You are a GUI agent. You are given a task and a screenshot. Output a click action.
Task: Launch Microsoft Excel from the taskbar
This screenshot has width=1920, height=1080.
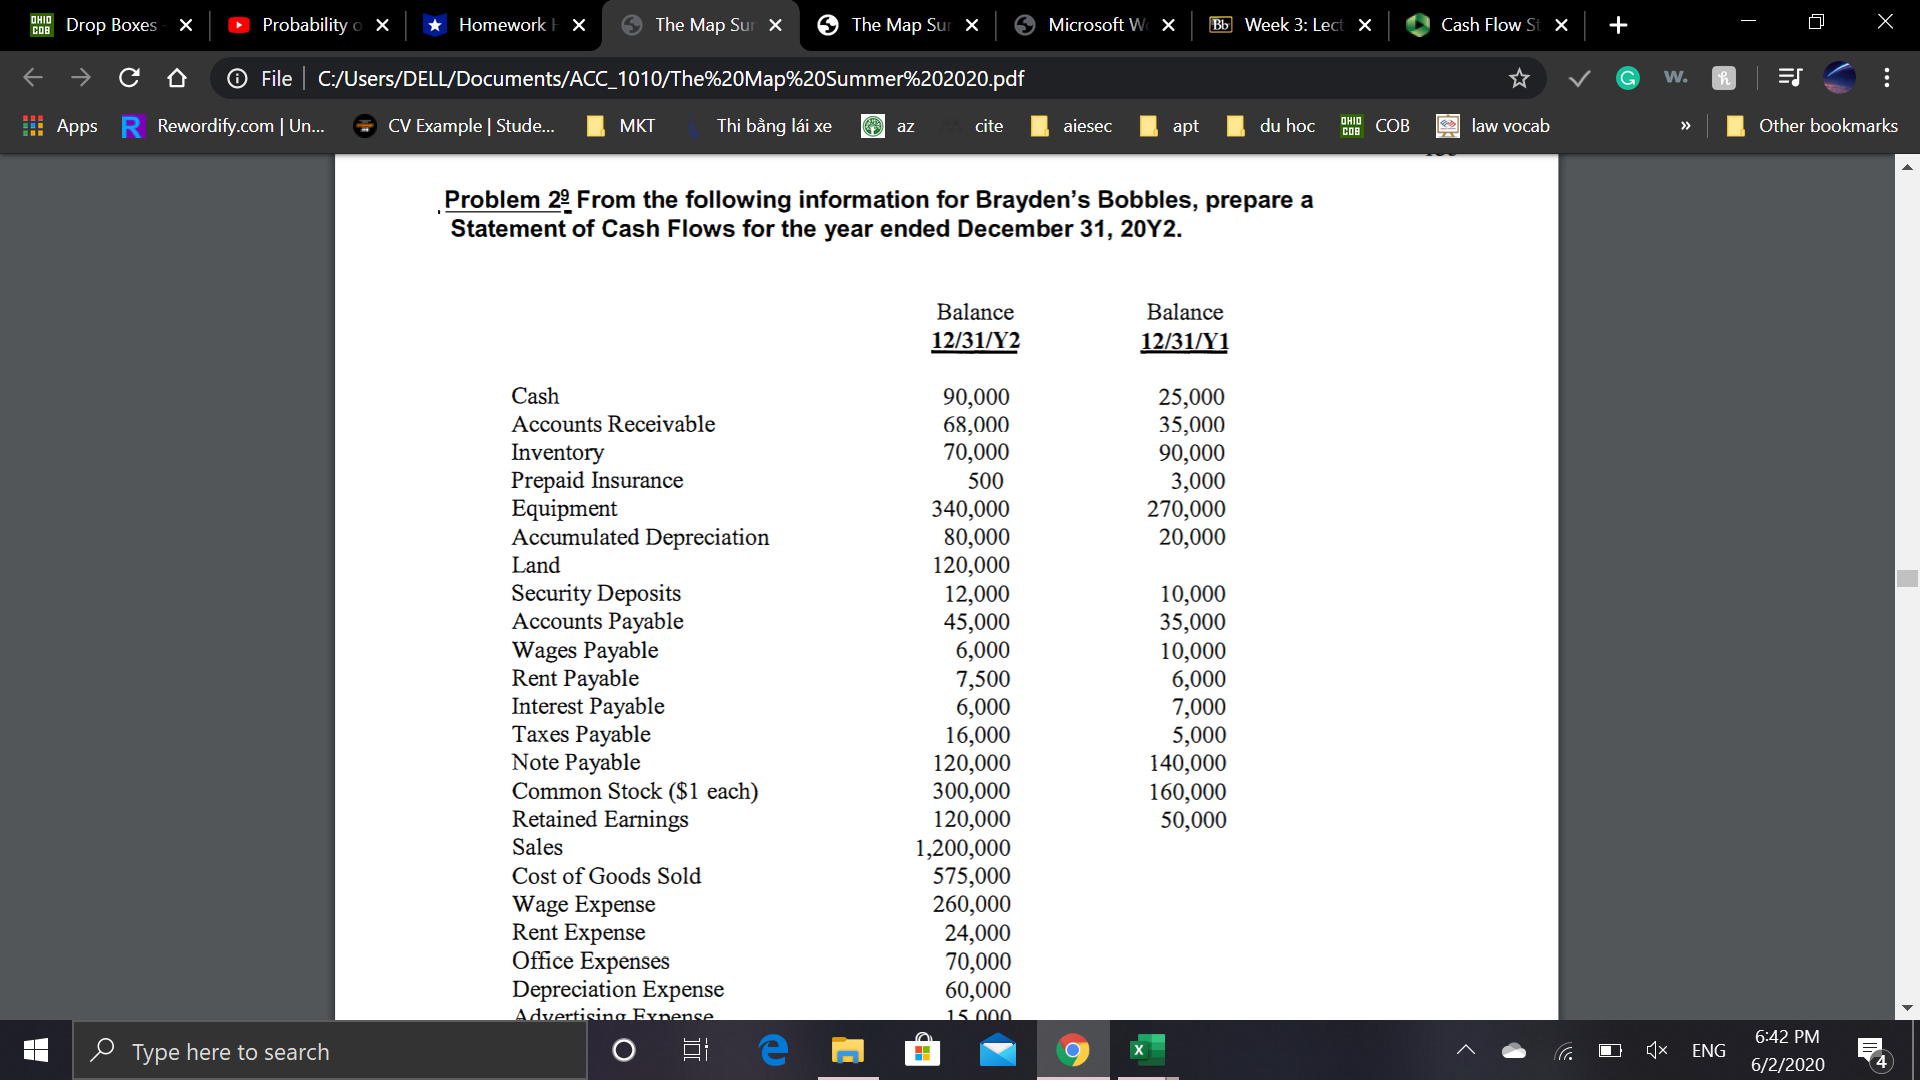point(1146,1050)
